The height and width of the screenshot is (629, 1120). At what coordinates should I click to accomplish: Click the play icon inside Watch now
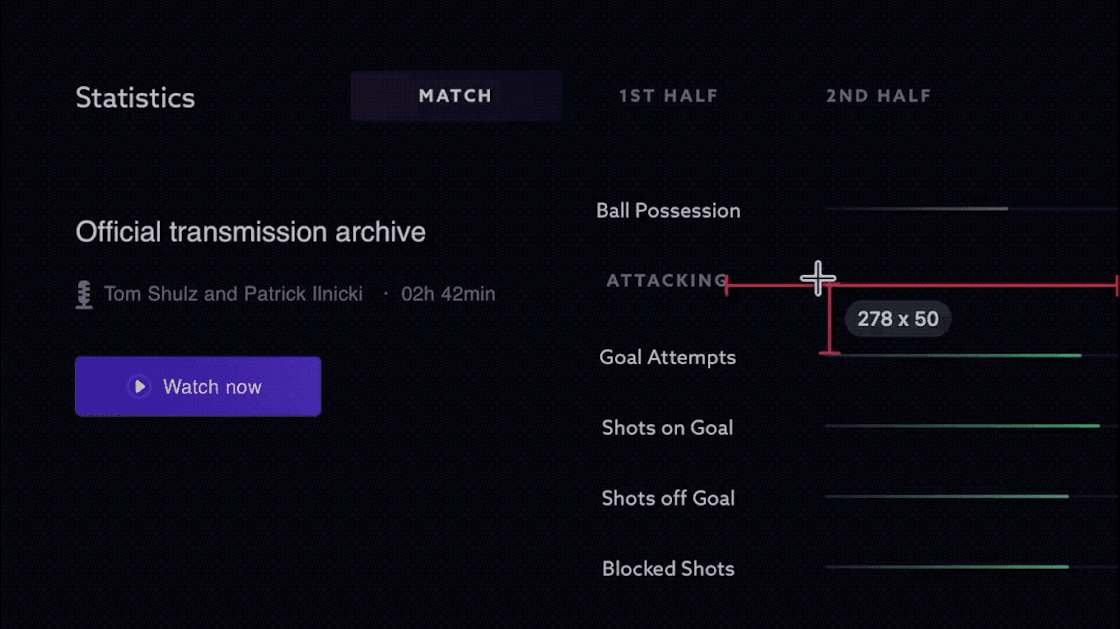coord(139,387)
